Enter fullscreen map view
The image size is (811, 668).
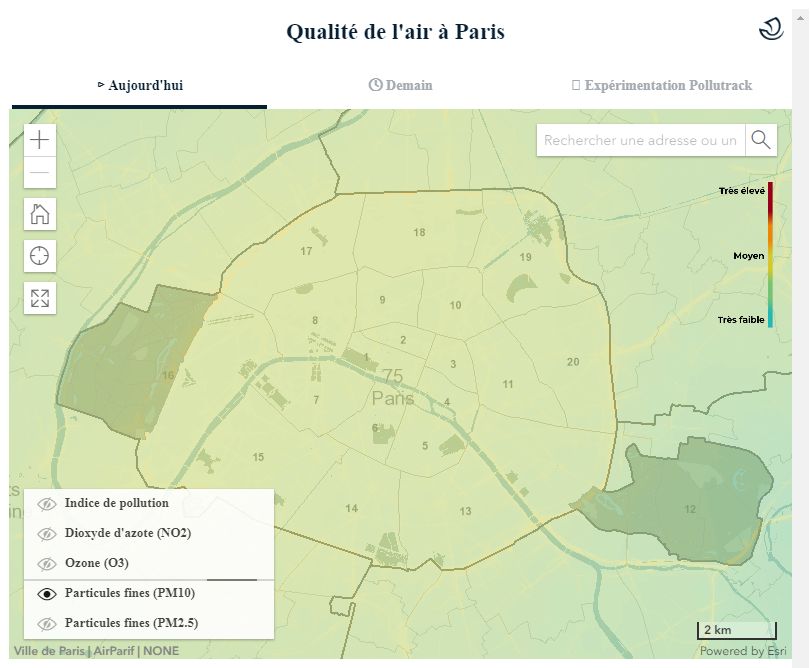coord(39,297)
